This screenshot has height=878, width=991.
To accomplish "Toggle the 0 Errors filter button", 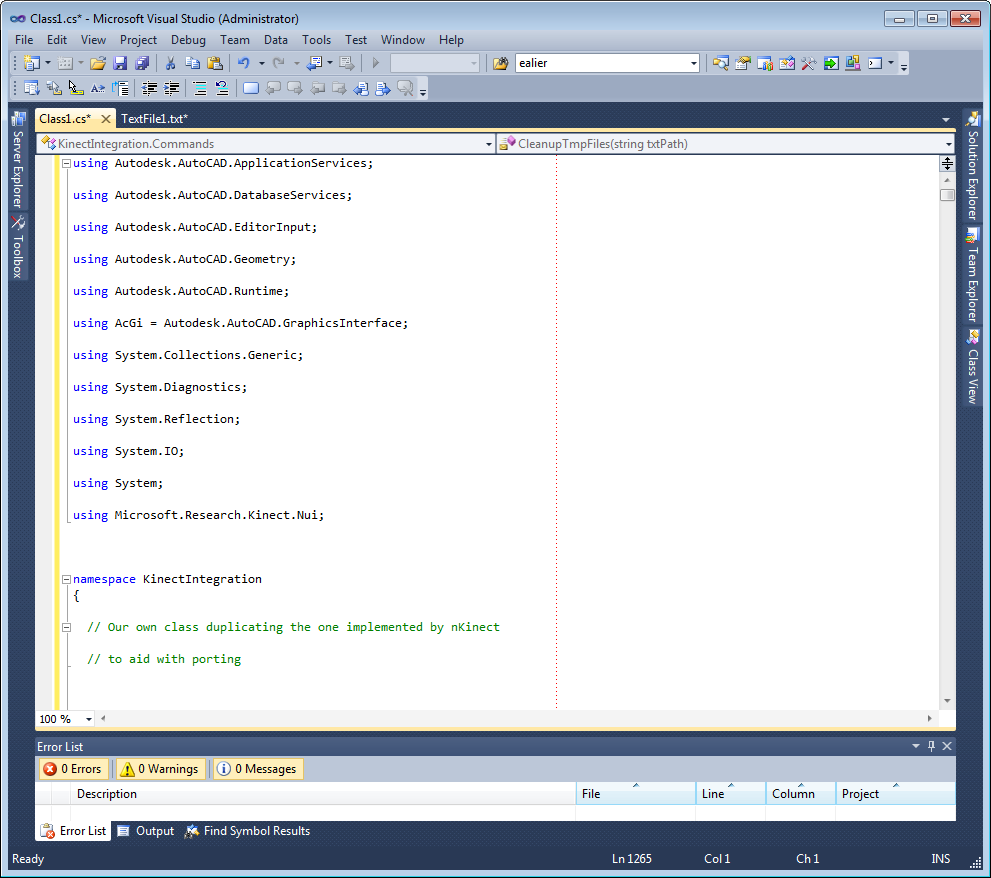I will [73, 769].
